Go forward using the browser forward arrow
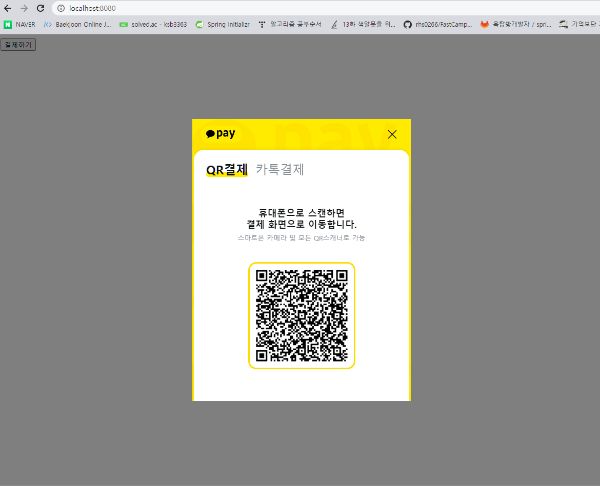 [24, 8]
